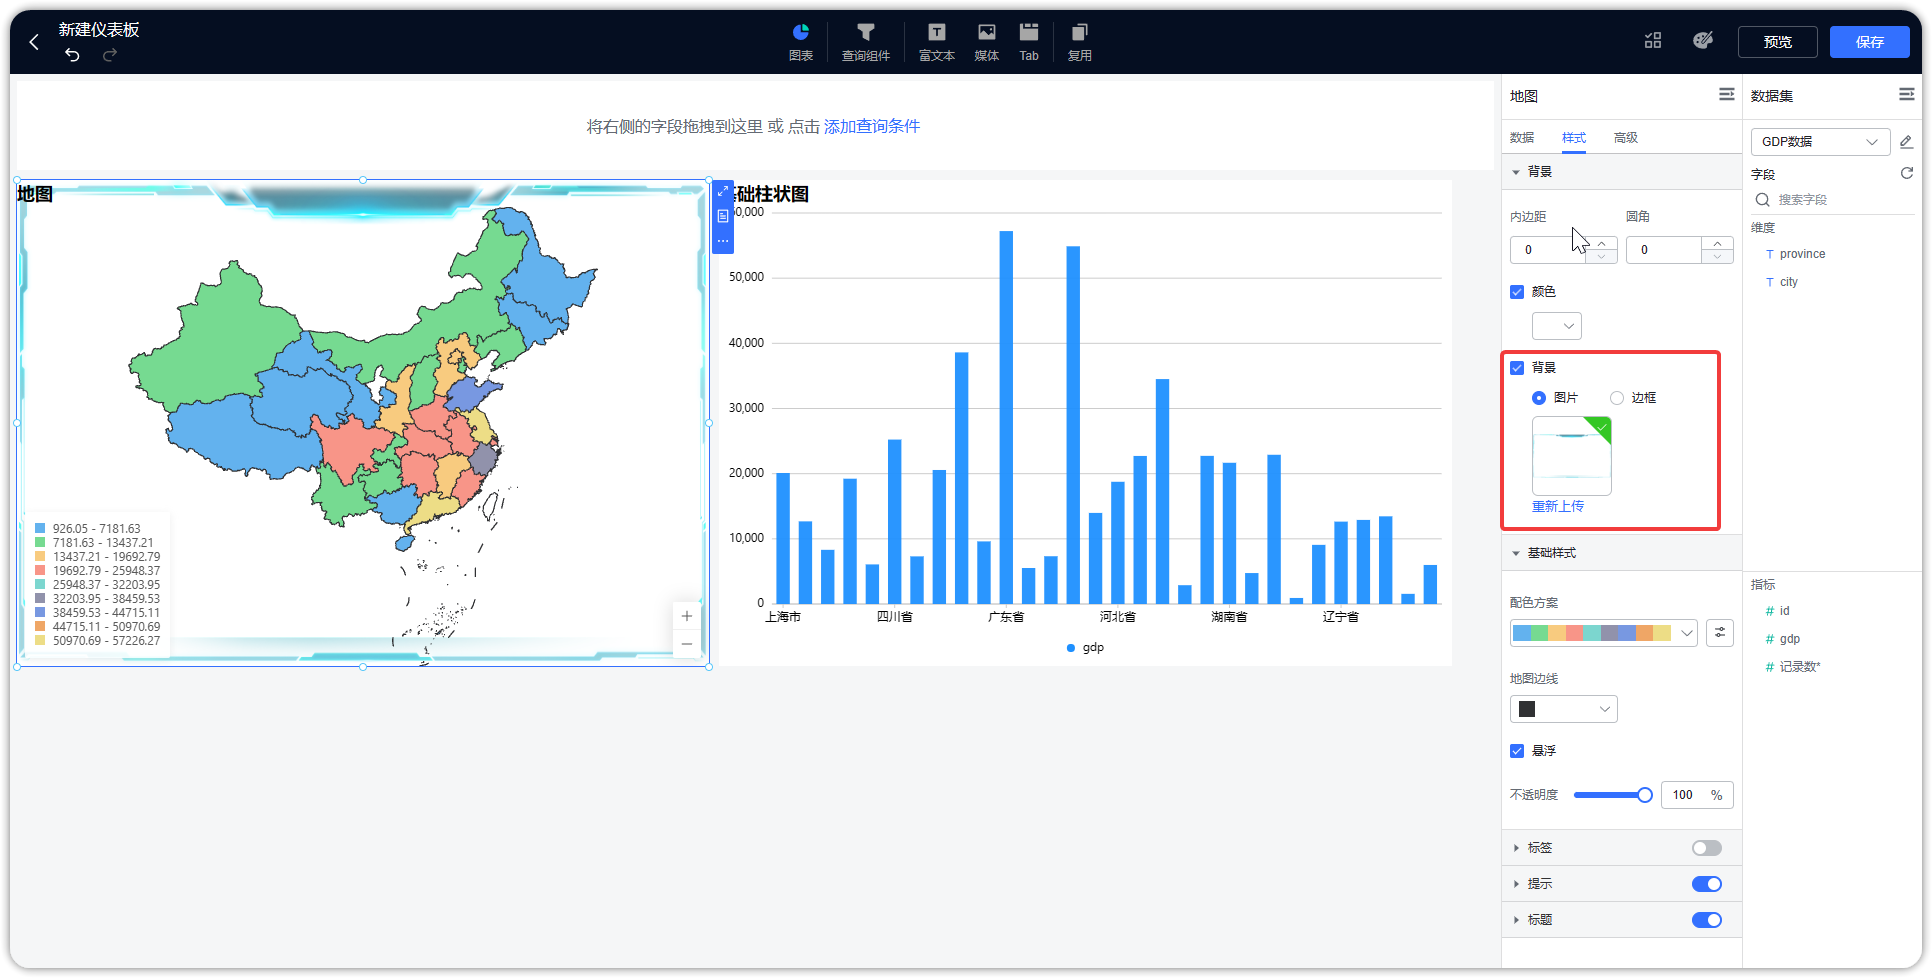Open the GDP数据 dataset dropdown

tap(1819, 141)
